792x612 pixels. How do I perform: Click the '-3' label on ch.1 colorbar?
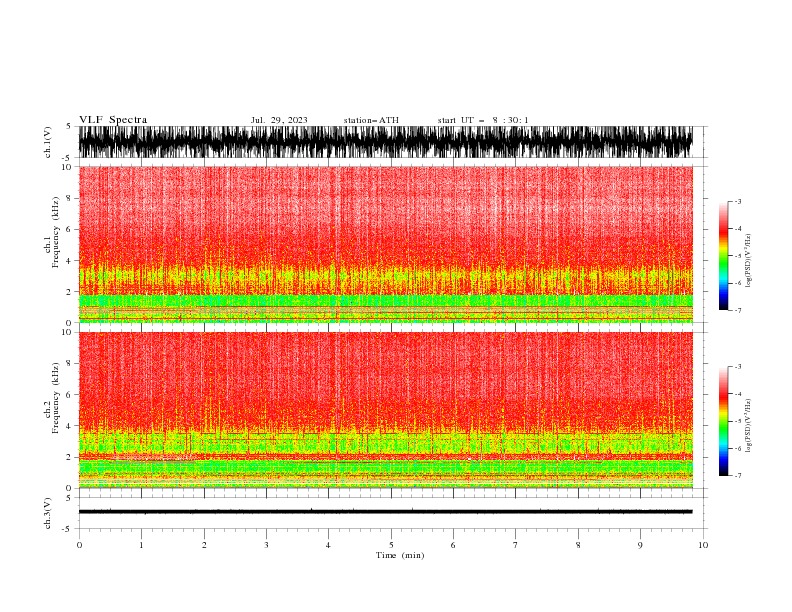(737, 201)
